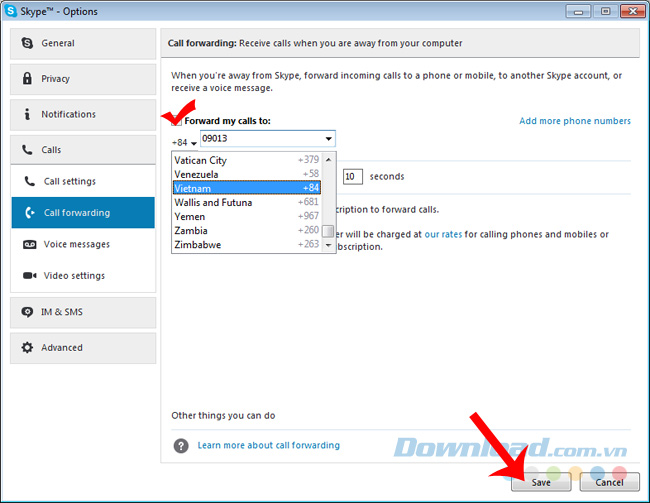650x503 pixels.
Task: Select Call settings submenu item
Action: (83, 181)
